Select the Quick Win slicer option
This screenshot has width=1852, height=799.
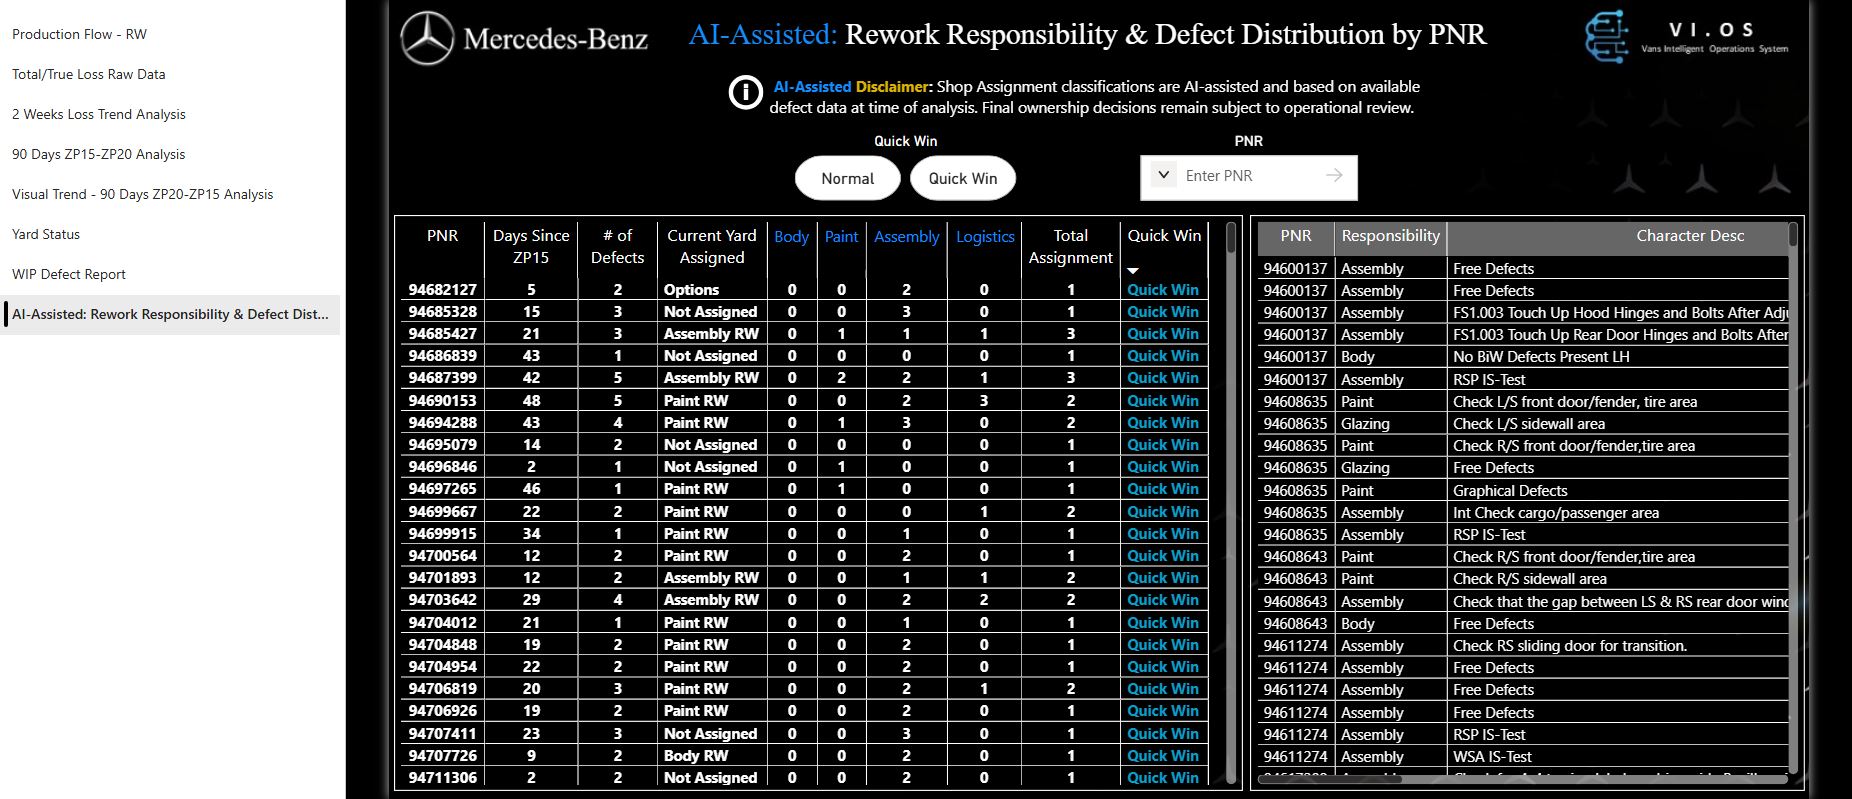[x=962, y=178]
